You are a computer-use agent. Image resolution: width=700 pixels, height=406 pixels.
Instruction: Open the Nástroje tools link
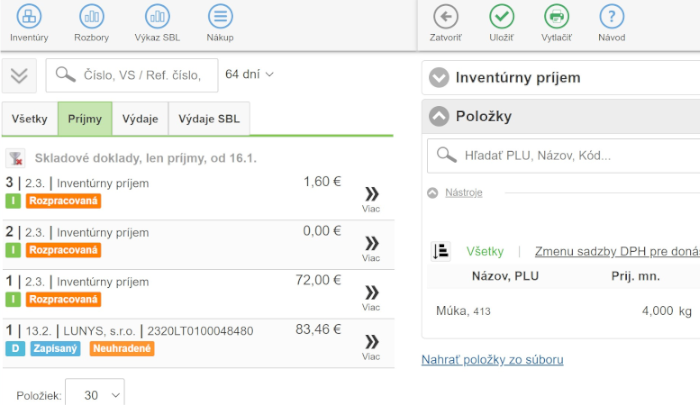point(463,192)
